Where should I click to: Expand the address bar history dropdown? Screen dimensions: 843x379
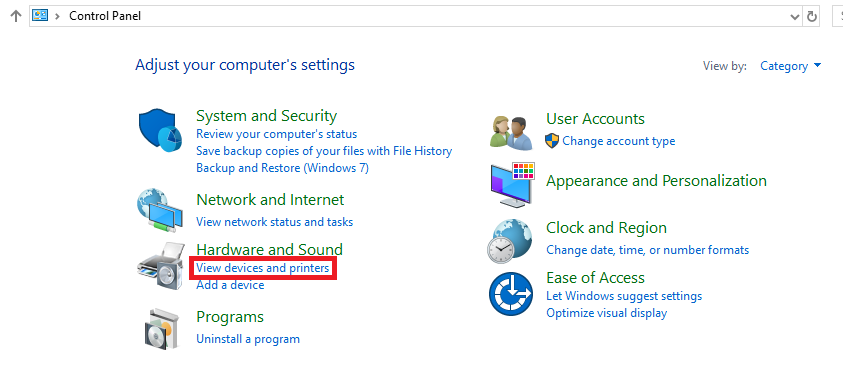(x=795, y=17)
